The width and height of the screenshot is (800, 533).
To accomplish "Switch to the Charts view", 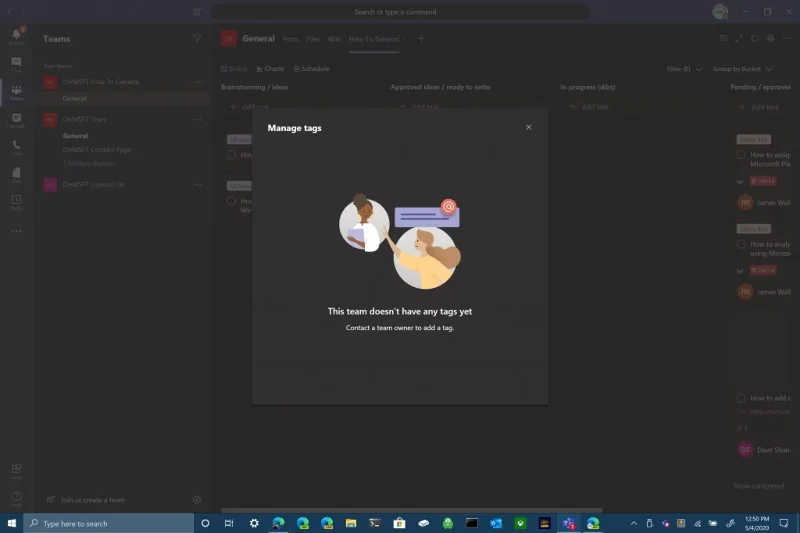I will coord(270,69).
